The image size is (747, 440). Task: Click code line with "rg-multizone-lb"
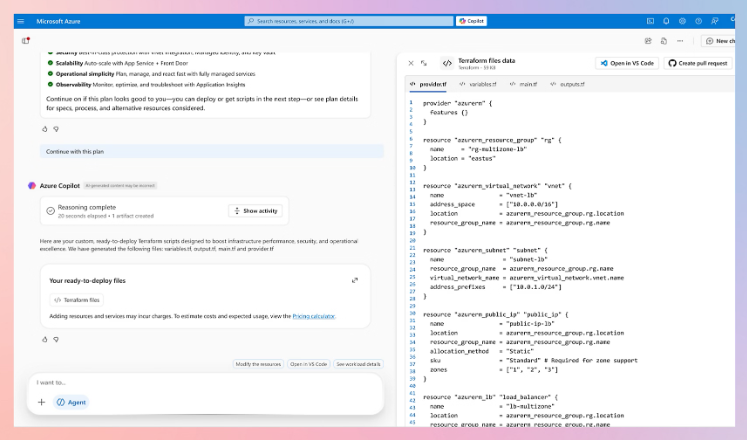[478, 149]
